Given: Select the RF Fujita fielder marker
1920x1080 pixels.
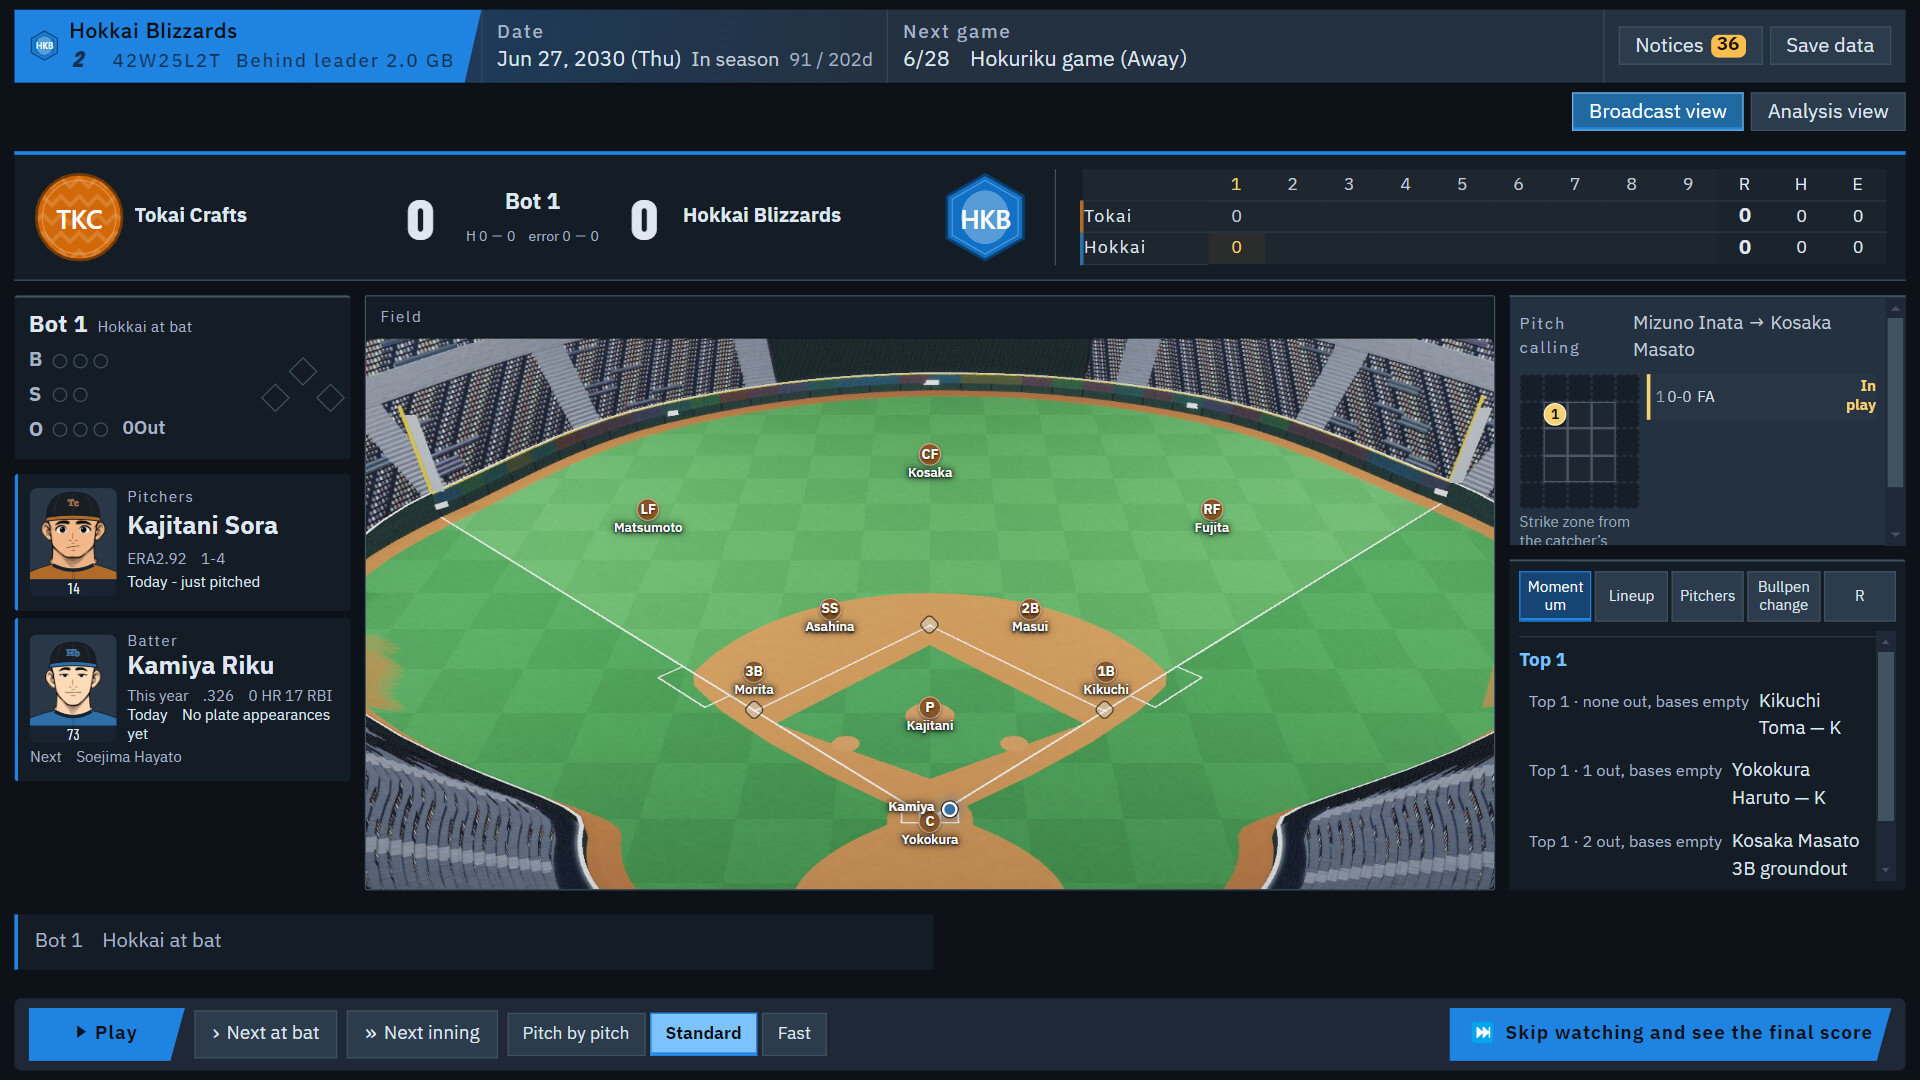Looking at the screenshot, I should click(1212, 509).
